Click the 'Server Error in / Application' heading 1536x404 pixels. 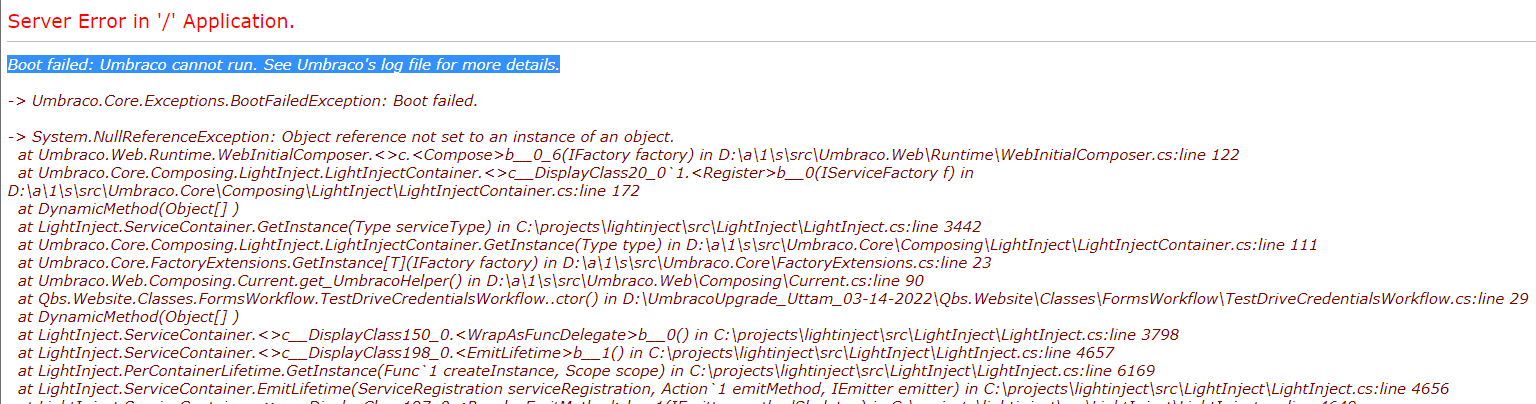[151, 21]
